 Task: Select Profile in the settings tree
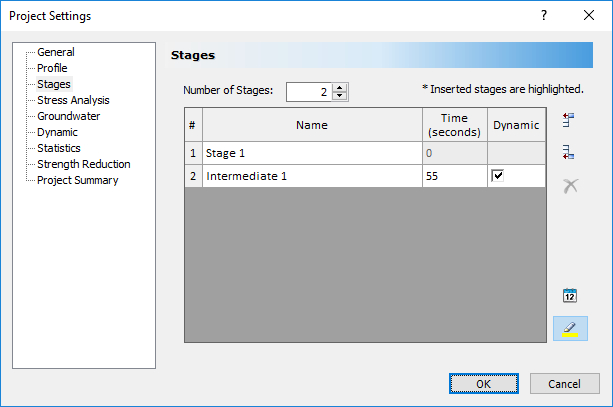pos(53,68)
